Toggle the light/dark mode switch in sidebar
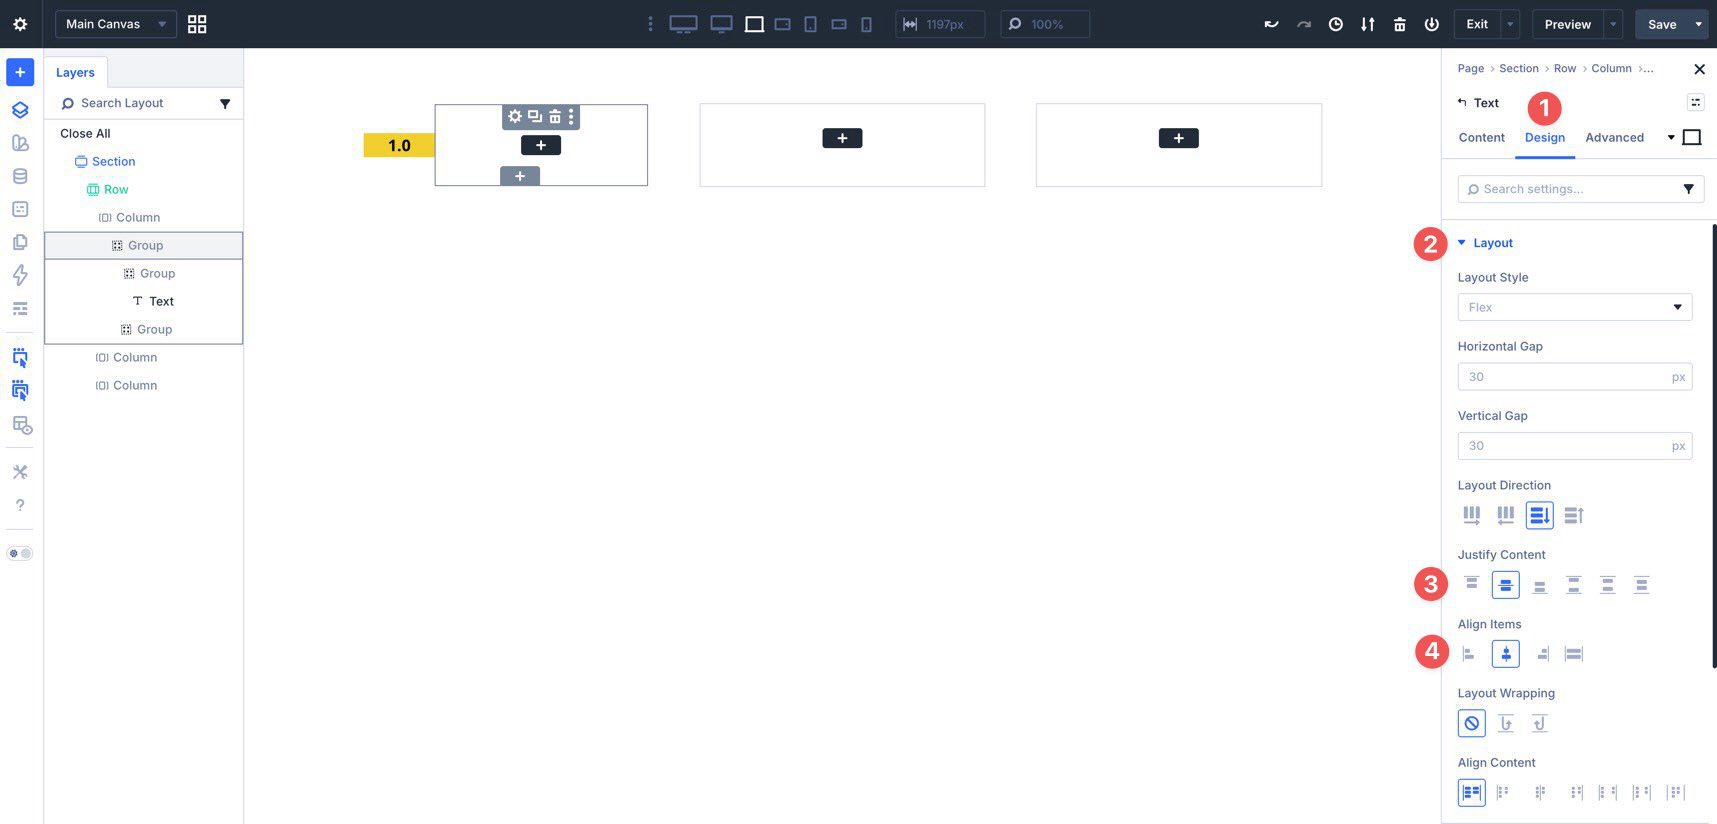 pyautogui.click(x=20, y=553)
